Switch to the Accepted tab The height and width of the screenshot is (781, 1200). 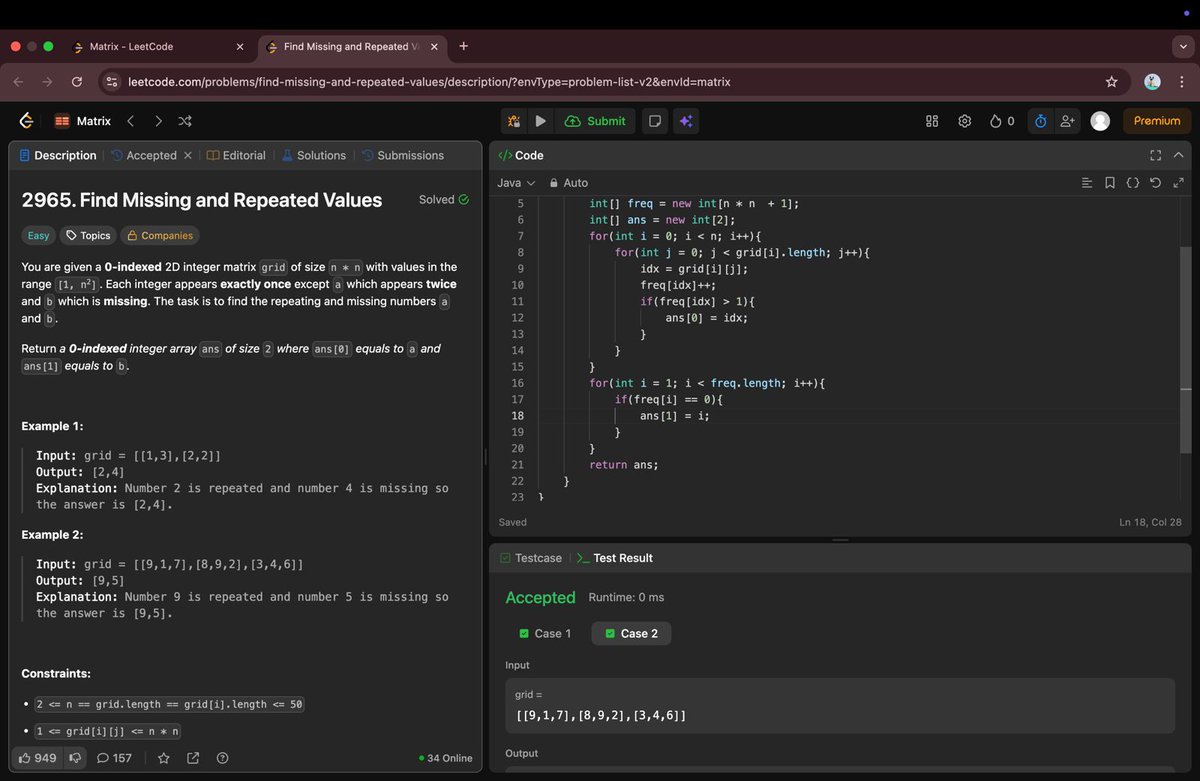tap(143, 155)
